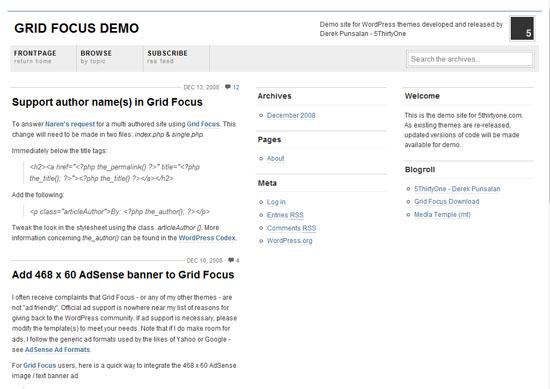Open the About page link

tap(276, 159)
